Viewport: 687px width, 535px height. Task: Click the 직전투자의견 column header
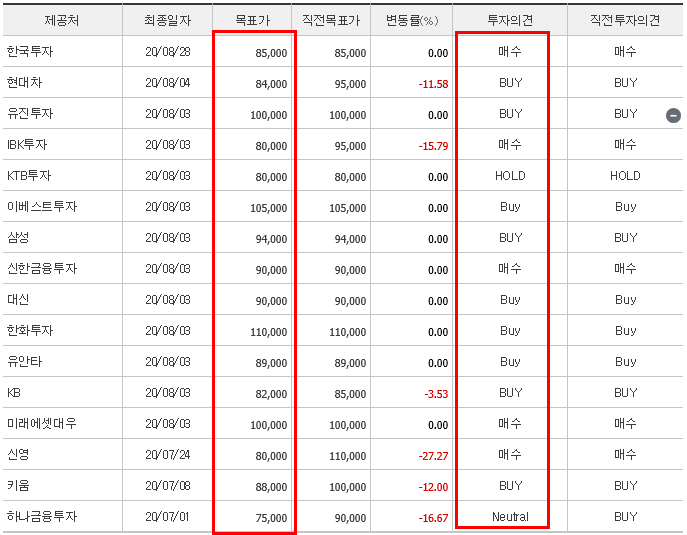pyautogui.click(x=625, y=20)
